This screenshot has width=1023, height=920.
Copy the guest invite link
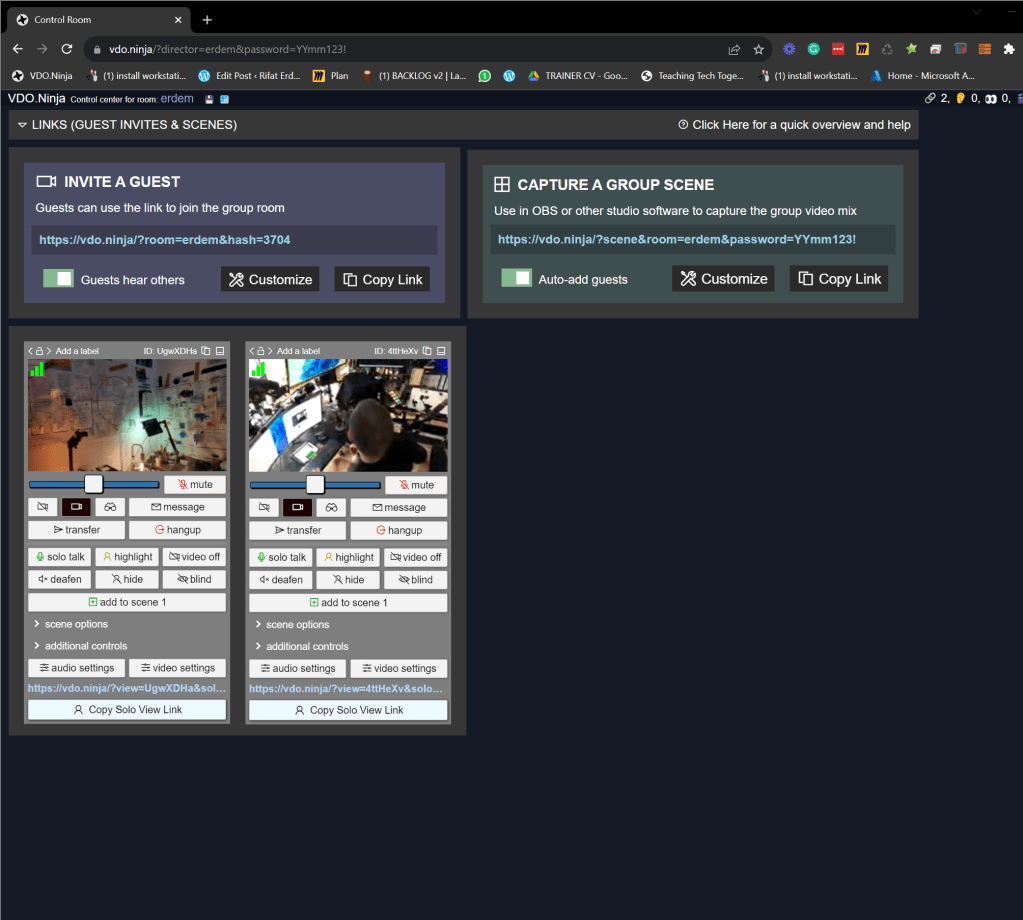(382, 279)
